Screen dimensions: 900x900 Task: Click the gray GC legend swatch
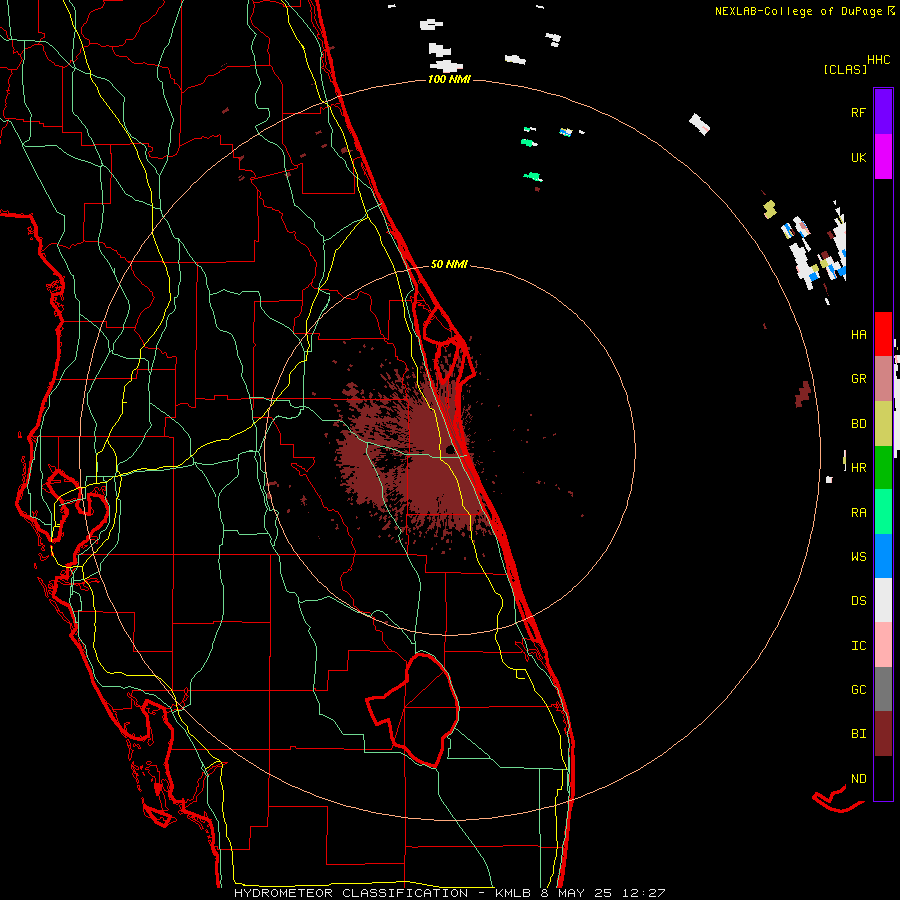(883, 689)
